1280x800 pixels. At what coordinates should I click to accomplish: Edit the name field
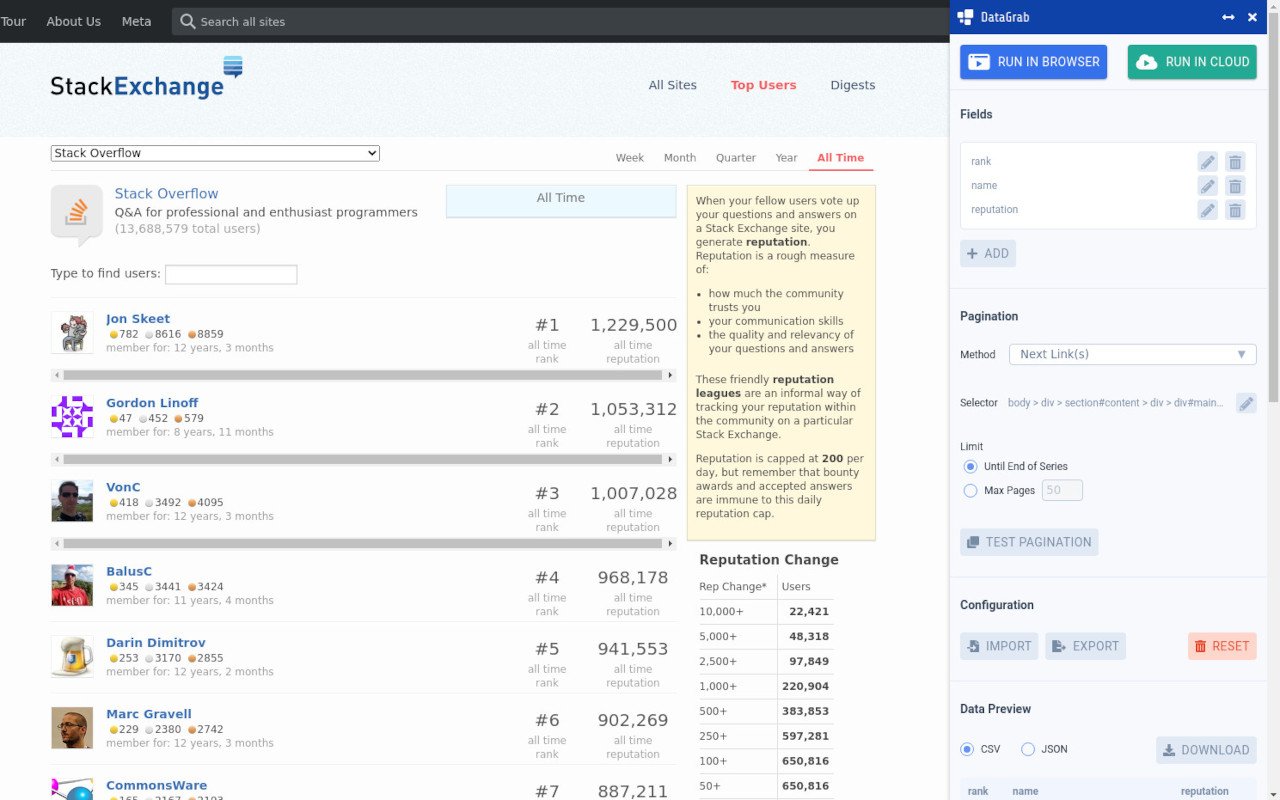1208,186
